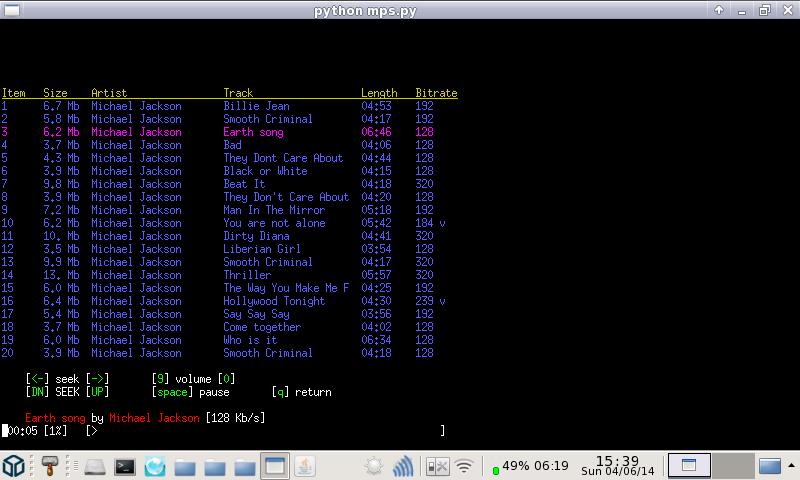
Task: Expand the small up arrow at taskbar end
Action: click(791, 465)
